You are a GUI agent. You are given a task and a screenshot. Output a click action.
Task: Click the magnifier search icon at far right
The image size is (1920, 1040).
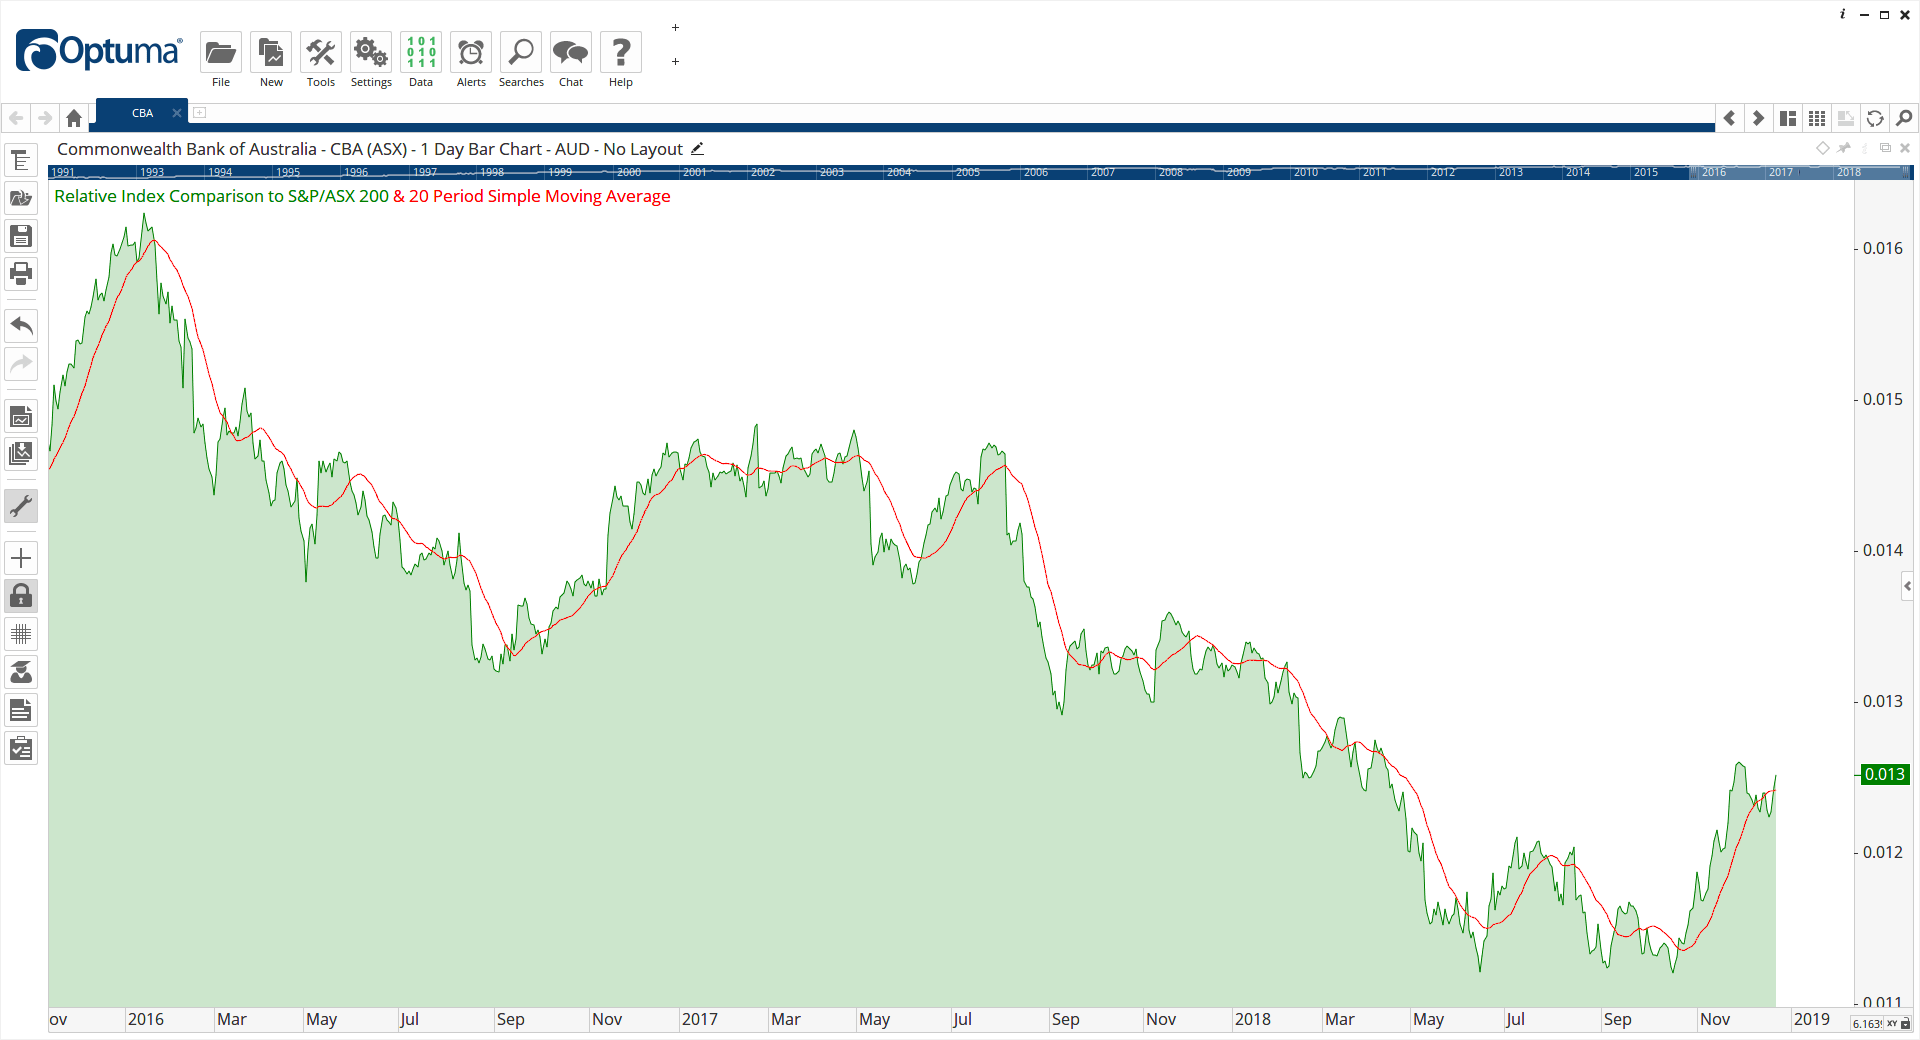tap(1904, 118)
